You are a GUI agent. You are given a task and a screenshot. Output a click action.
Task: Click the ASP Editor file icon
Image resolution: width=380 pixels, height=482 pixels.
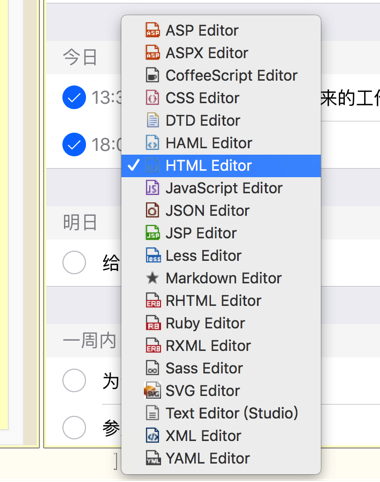(x=152, y=30)
